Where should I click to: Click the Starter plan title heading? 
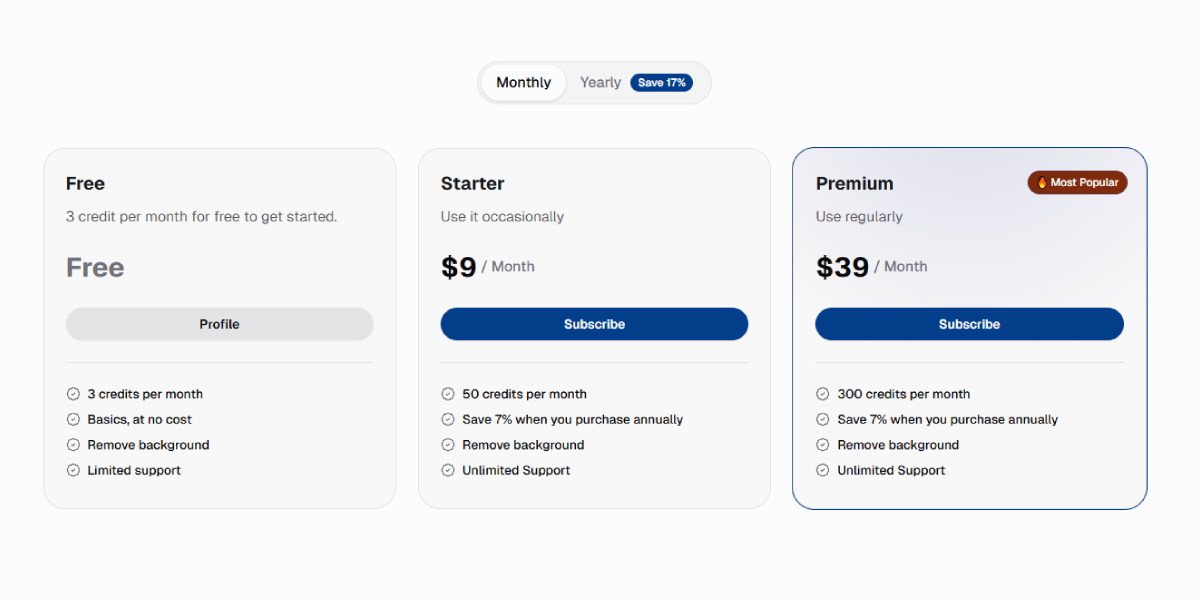pyautogui.click(x=472, y=184)
